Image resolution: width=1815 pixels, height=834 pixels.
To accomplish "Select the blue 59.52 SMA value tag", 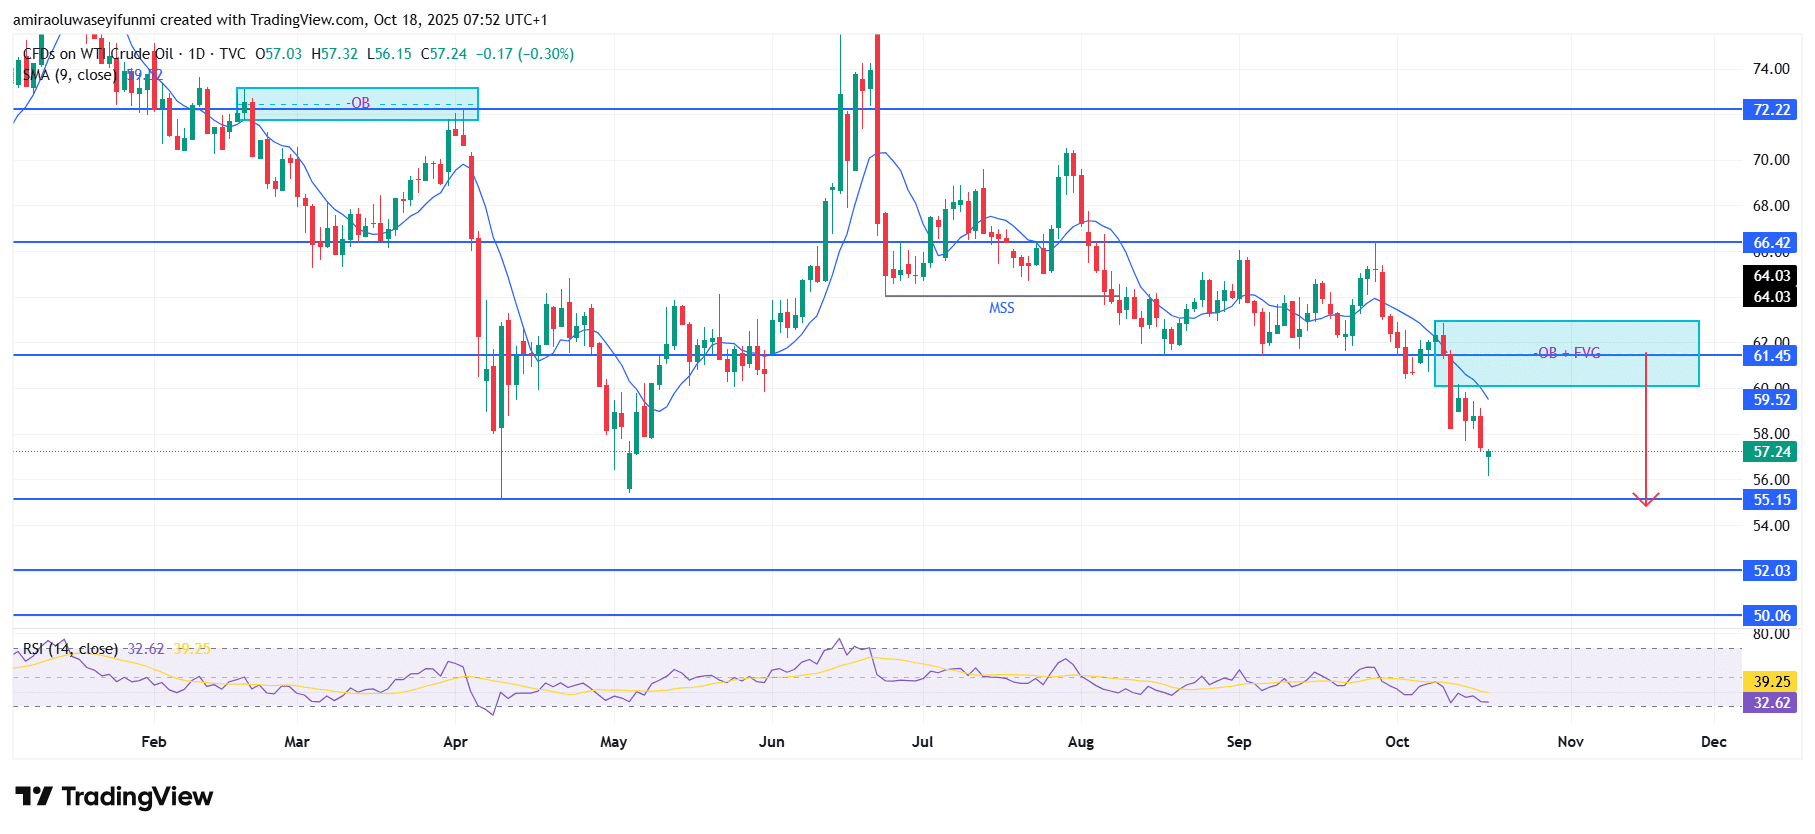I will 1771,400.
